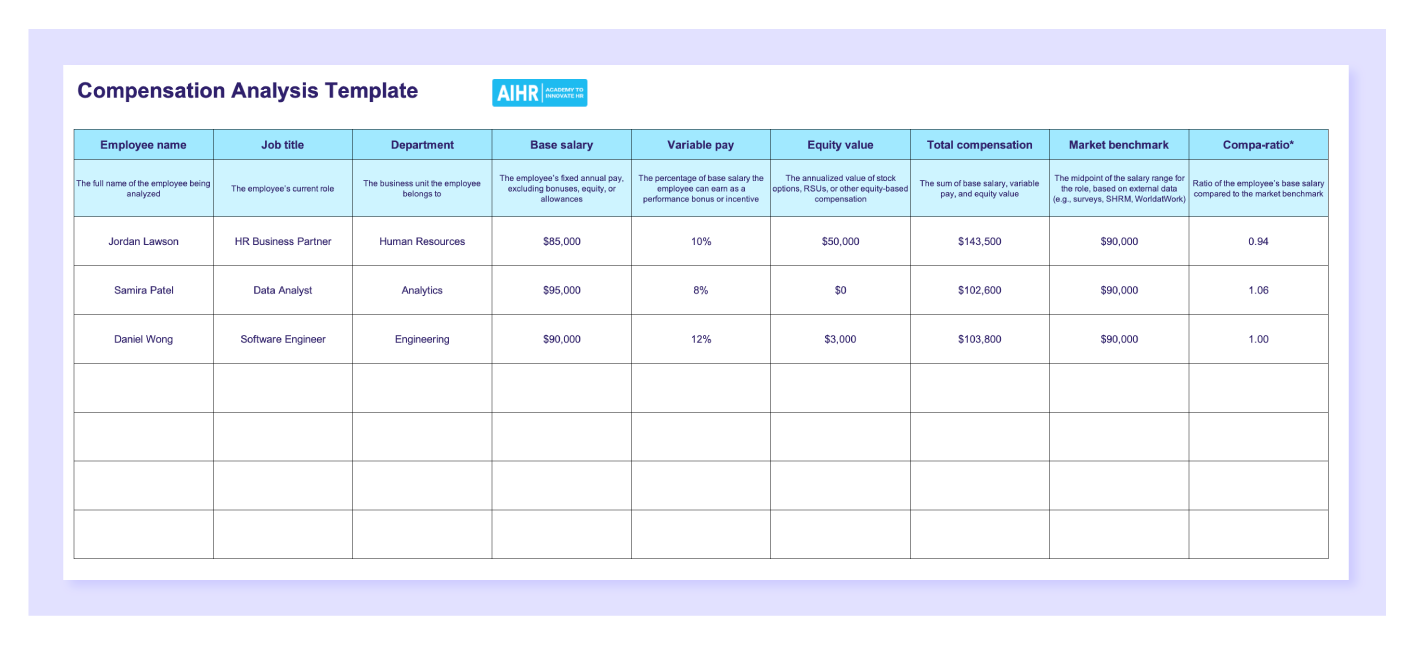Image resolution: width=1416 pixels, height=655 pixels.
Task: Select the Compa-ratio column header
Action: point(1258,144)
